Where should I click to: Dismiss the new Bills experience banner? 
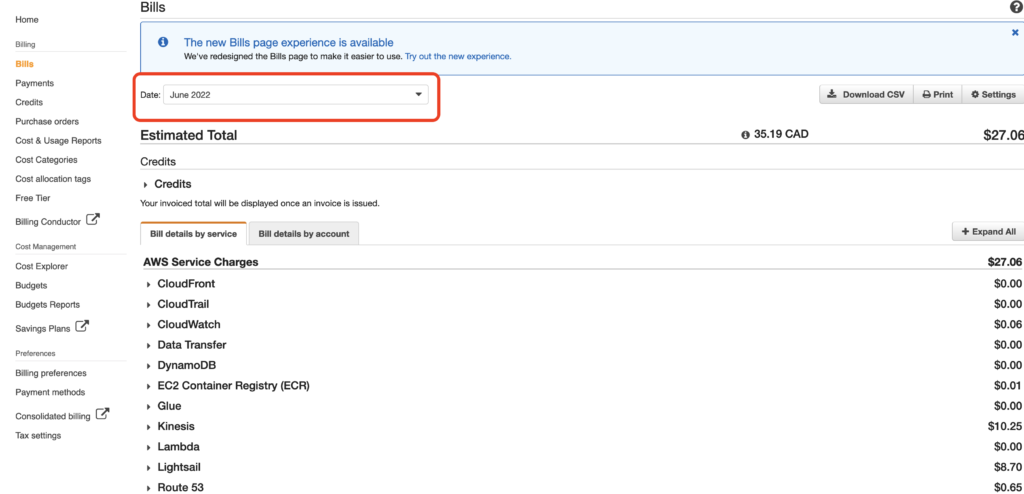point(1015,33)
